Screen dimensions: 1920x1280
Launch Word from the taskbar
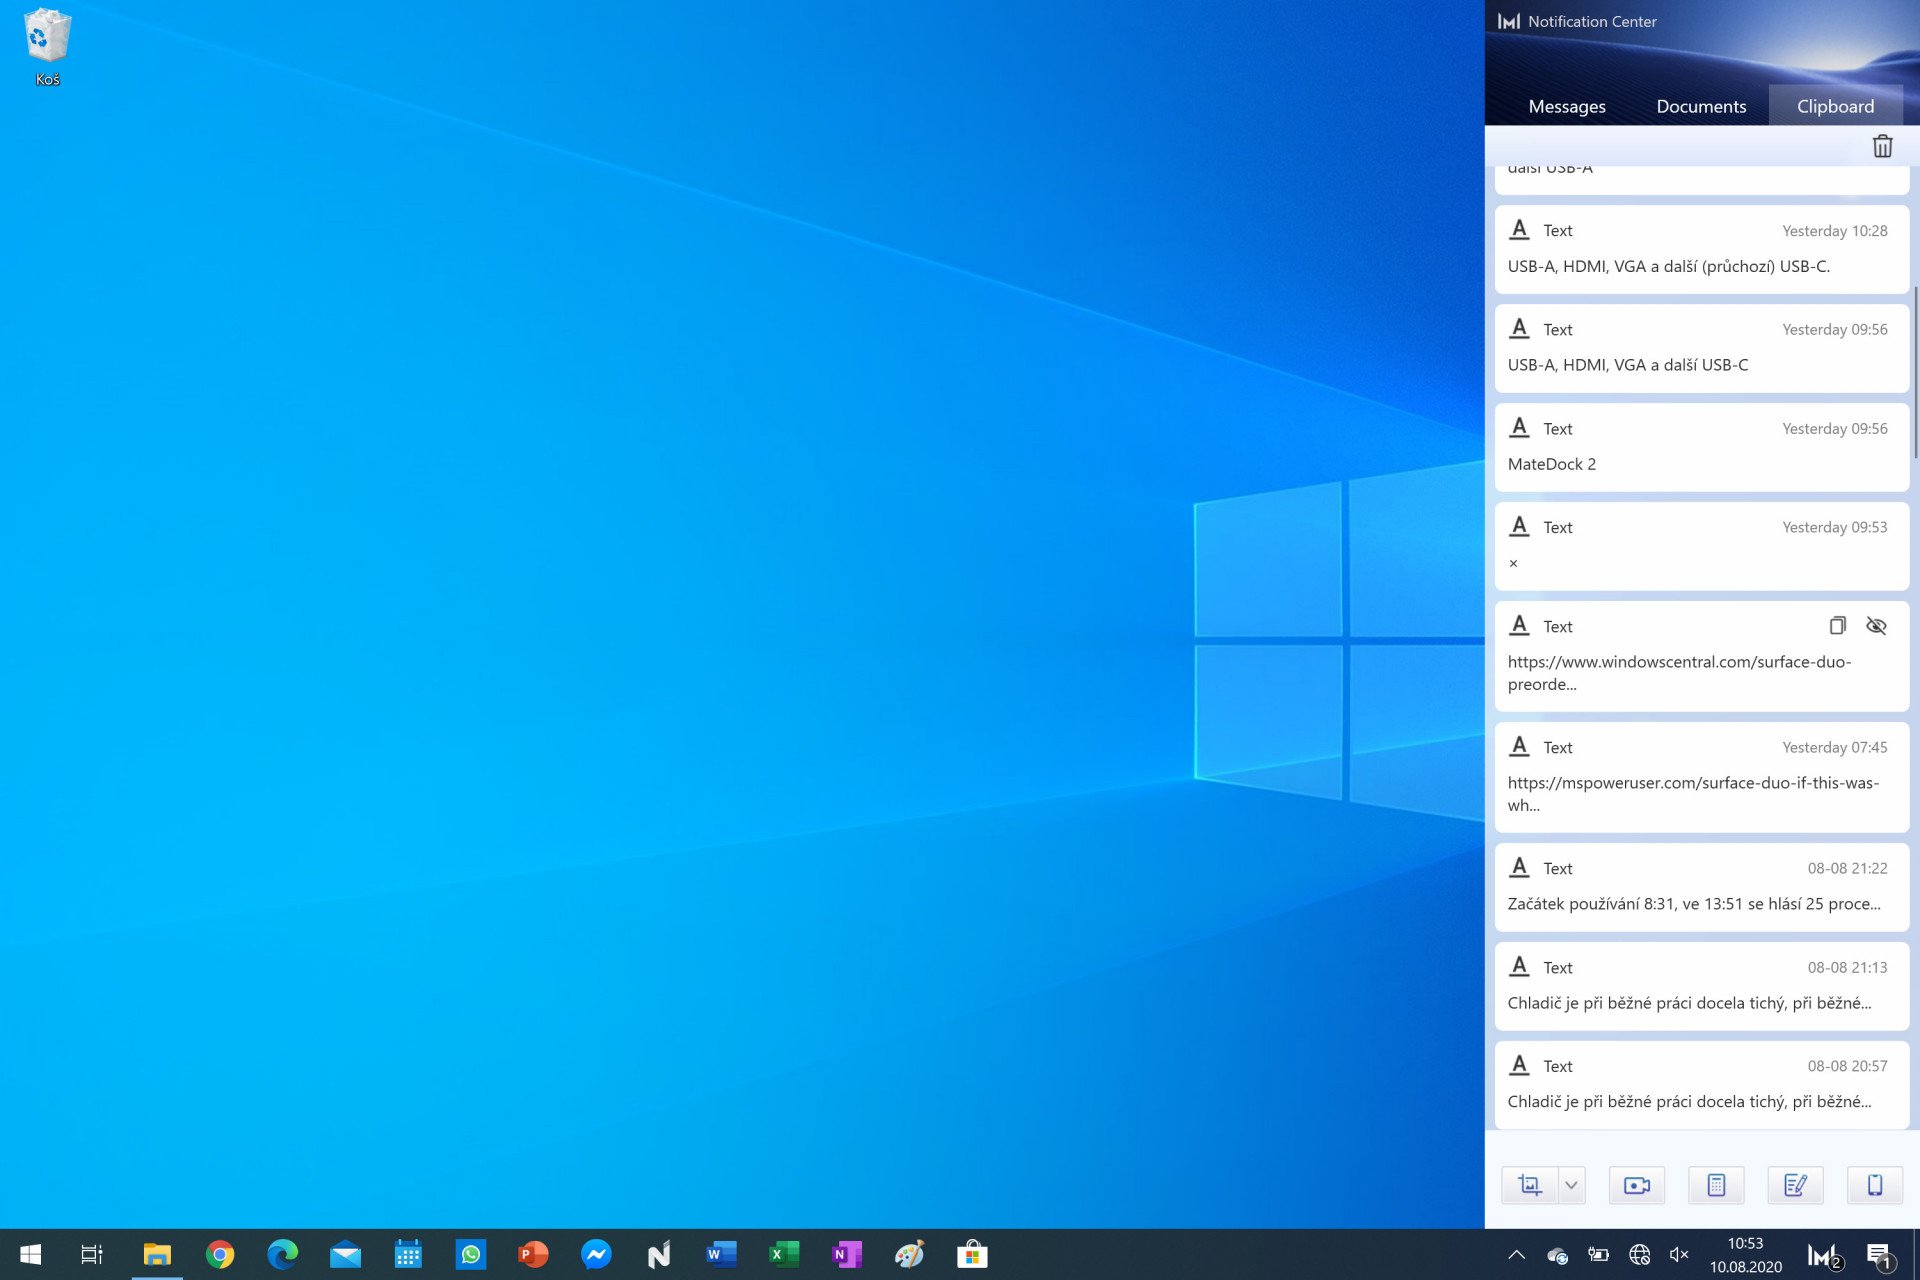722,1254
